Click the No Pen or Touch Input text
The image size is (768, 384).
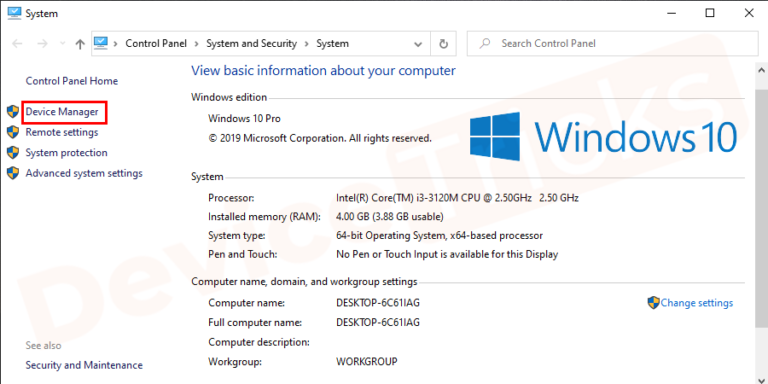click(x=447, y=255)
